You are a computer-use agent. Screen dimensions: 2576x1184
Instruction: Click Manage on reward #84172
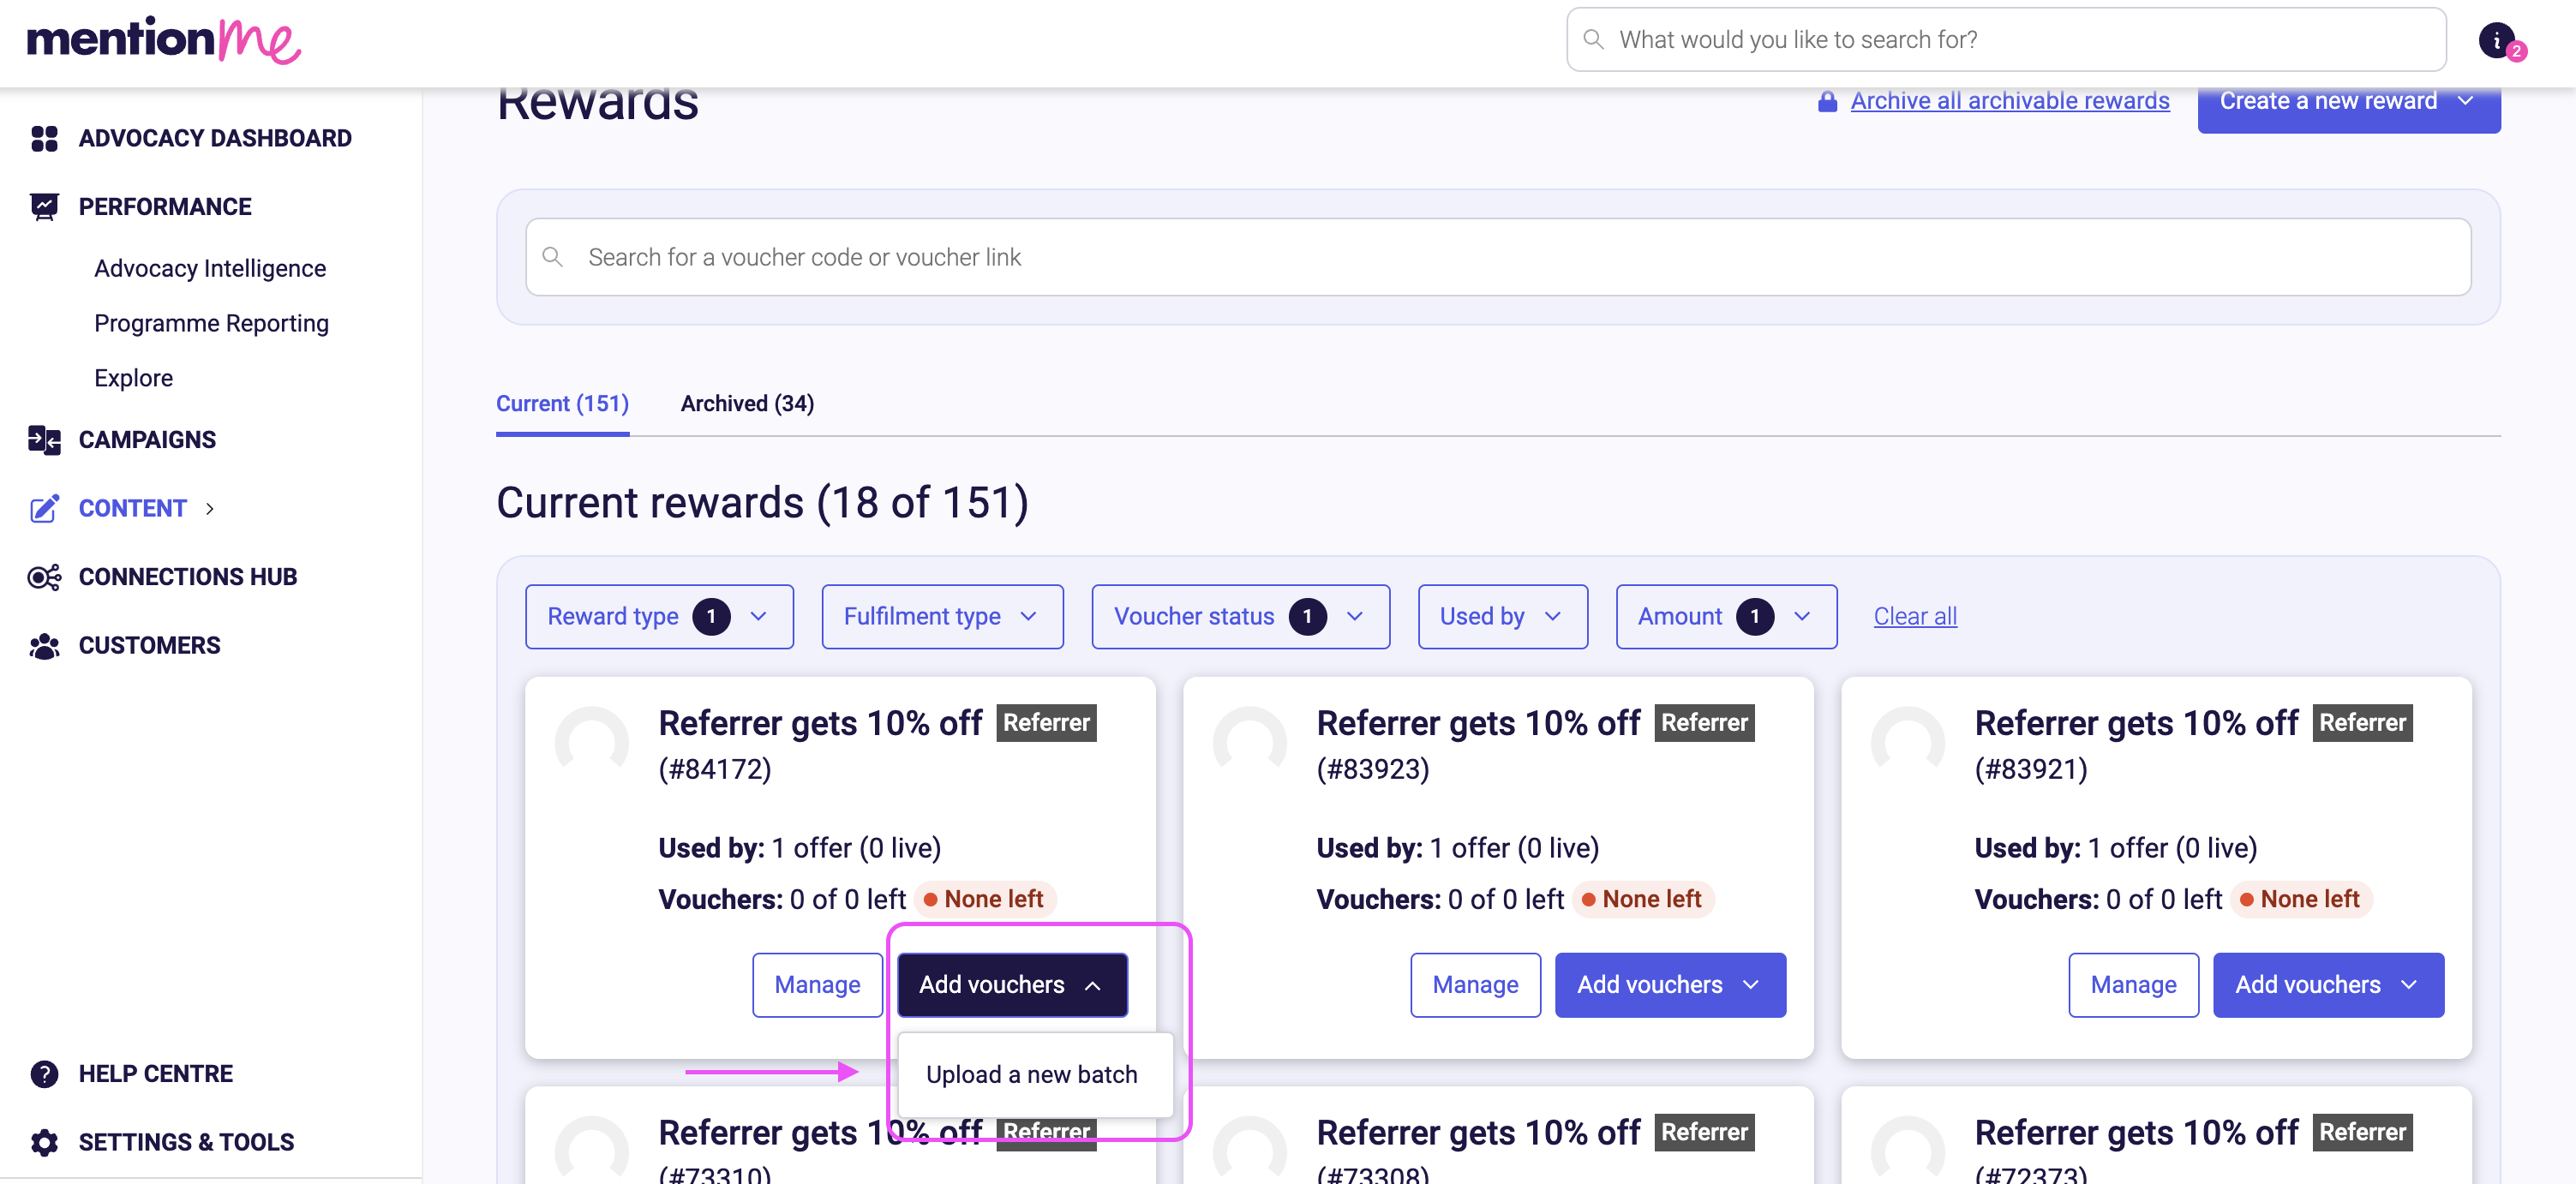click(x=817, y=985)
